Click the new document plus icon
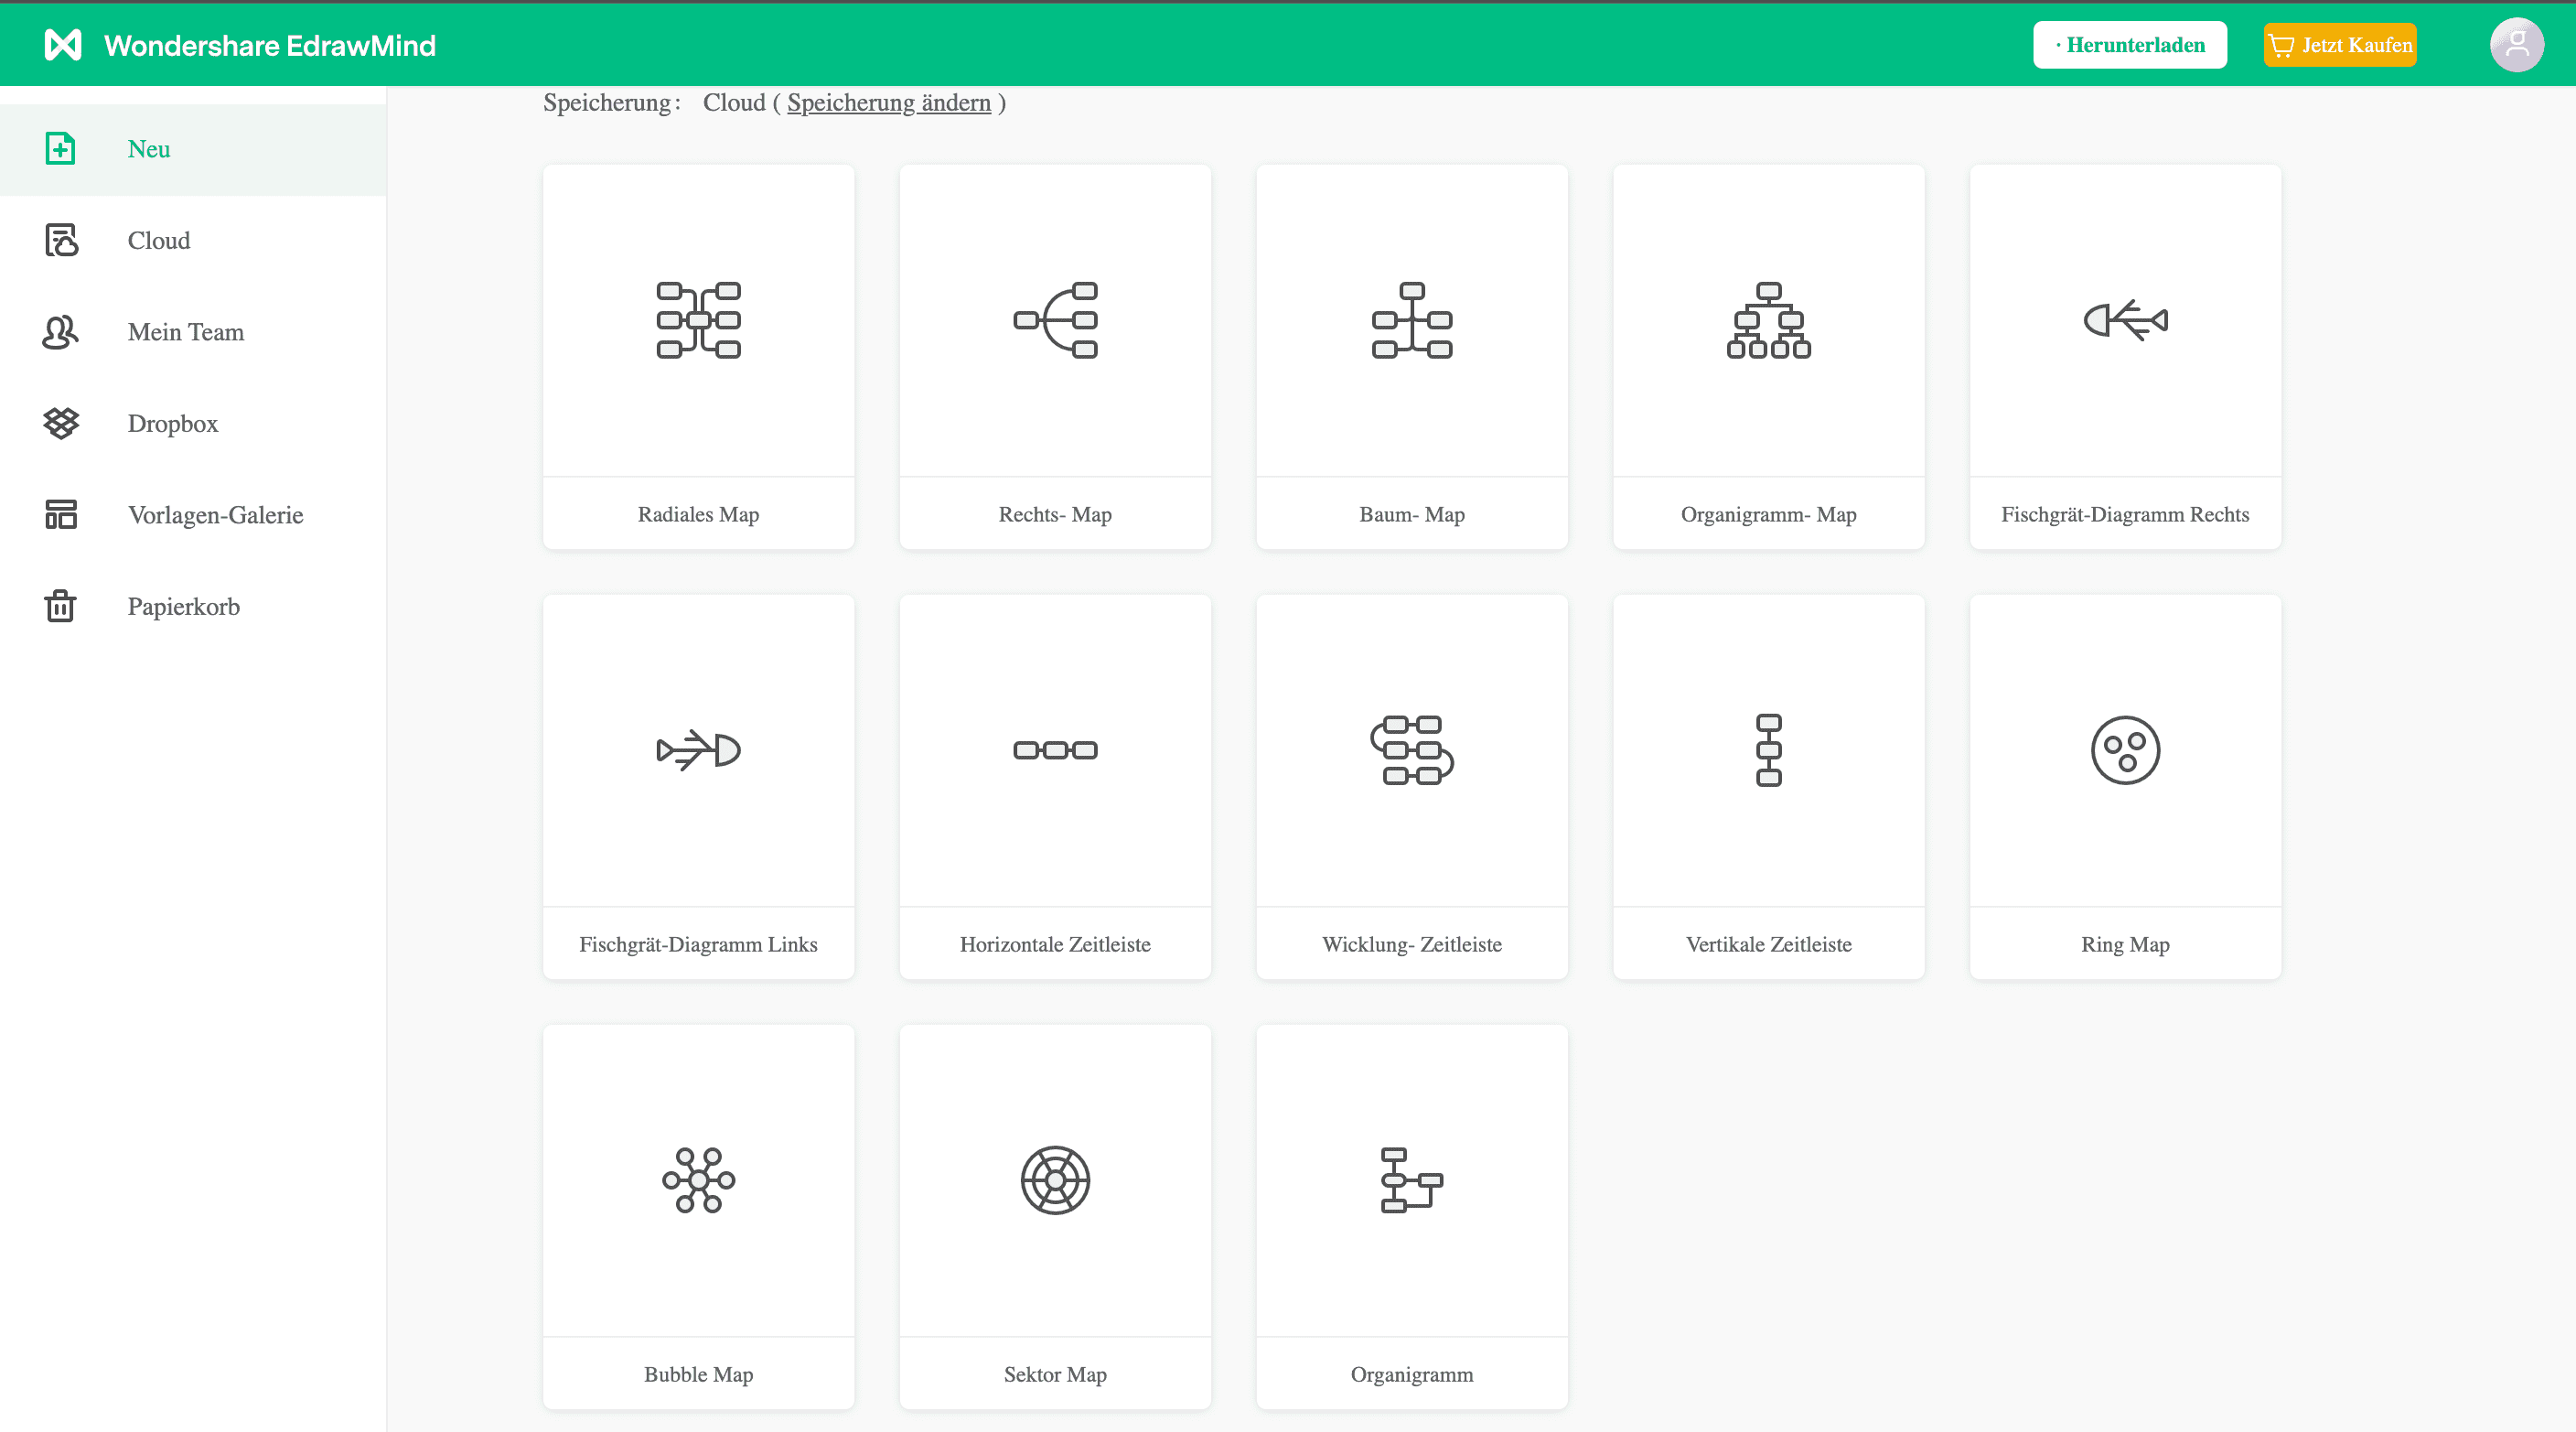 point(60,149)
